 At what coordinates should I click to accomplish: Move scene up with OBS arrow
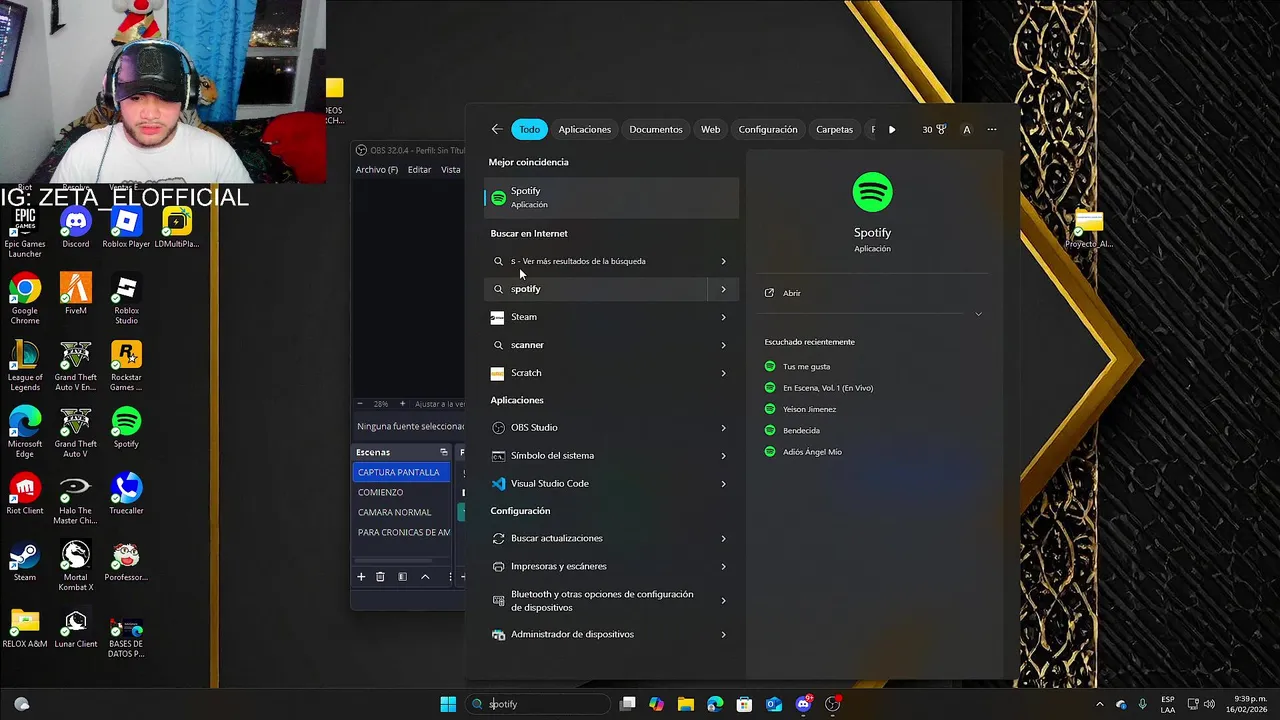pos(425,577)
